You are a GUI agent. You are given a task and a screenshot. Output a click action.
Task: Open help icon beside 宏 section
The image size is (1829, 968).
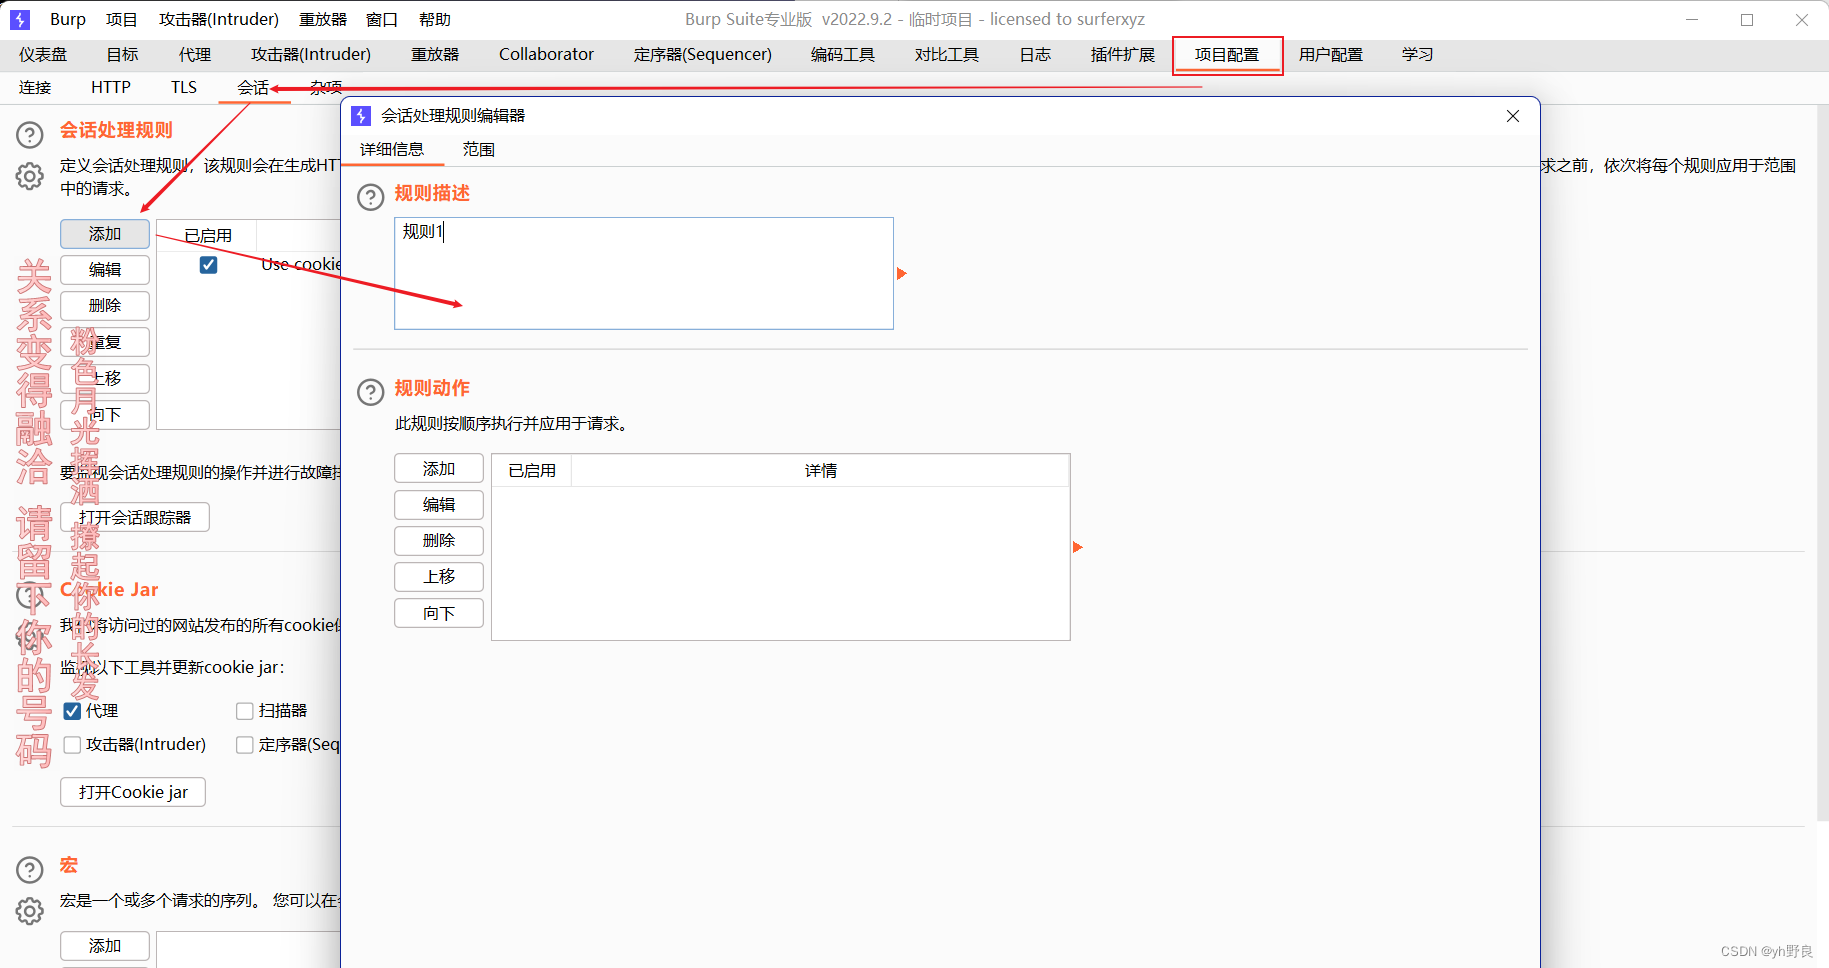(30, 869)
